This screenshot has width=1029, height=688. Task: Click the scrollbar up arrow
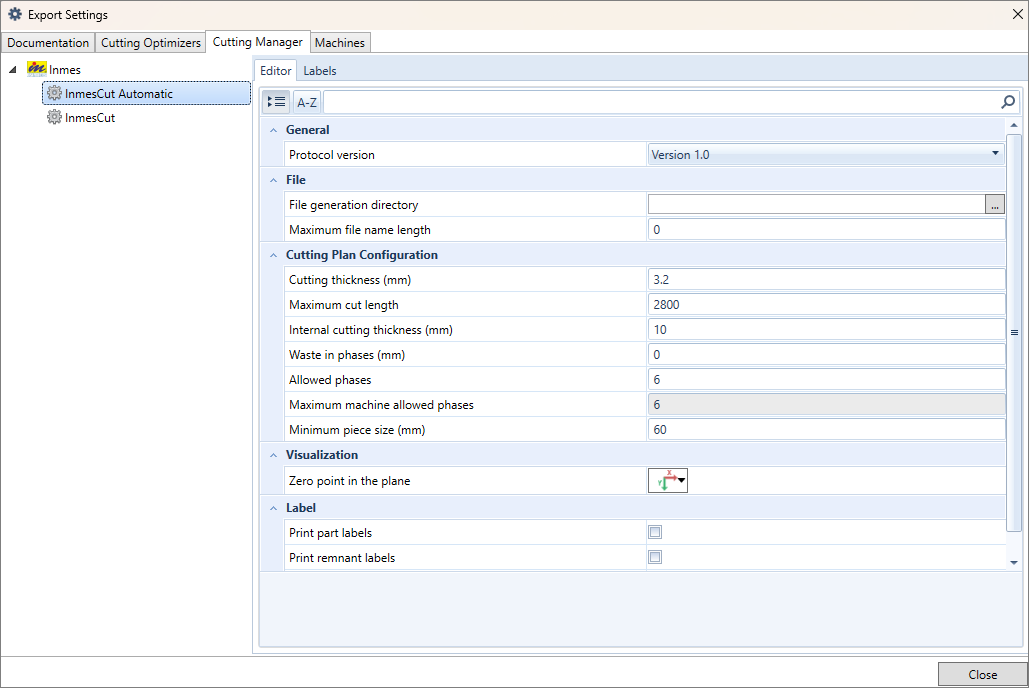1014,125
